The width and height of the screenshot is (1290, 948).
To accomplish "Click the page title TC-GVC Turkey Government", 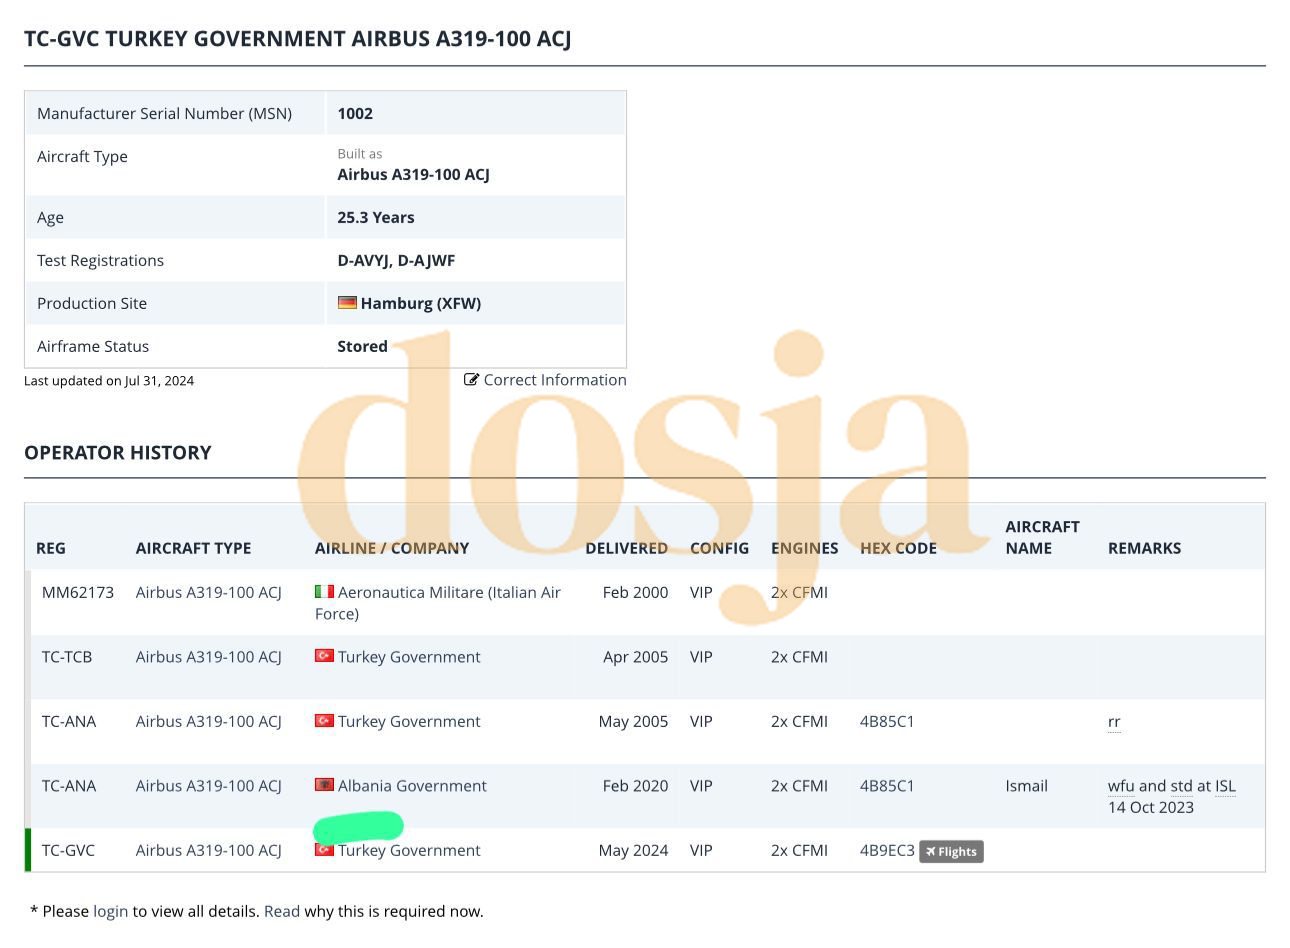I will 298,39.
